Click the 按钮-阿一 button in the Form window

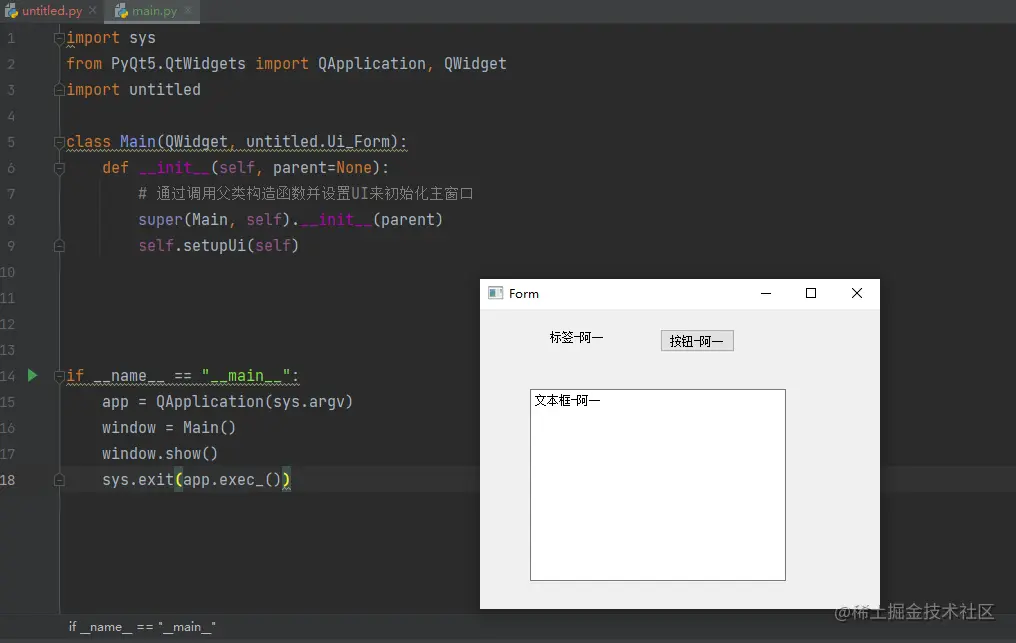[x=697, y=341]
